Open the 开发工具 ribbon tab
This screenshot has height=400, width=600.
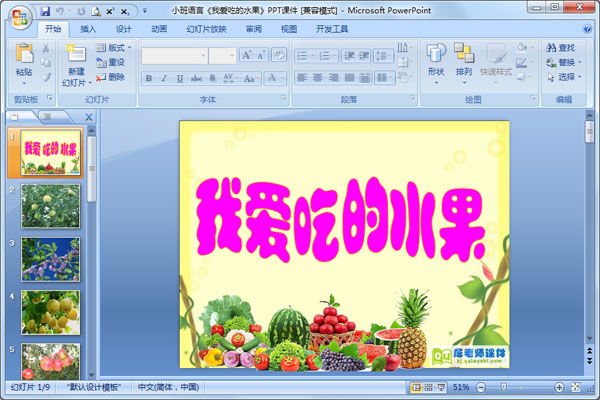pyautogui.click(x=332, y=29)
